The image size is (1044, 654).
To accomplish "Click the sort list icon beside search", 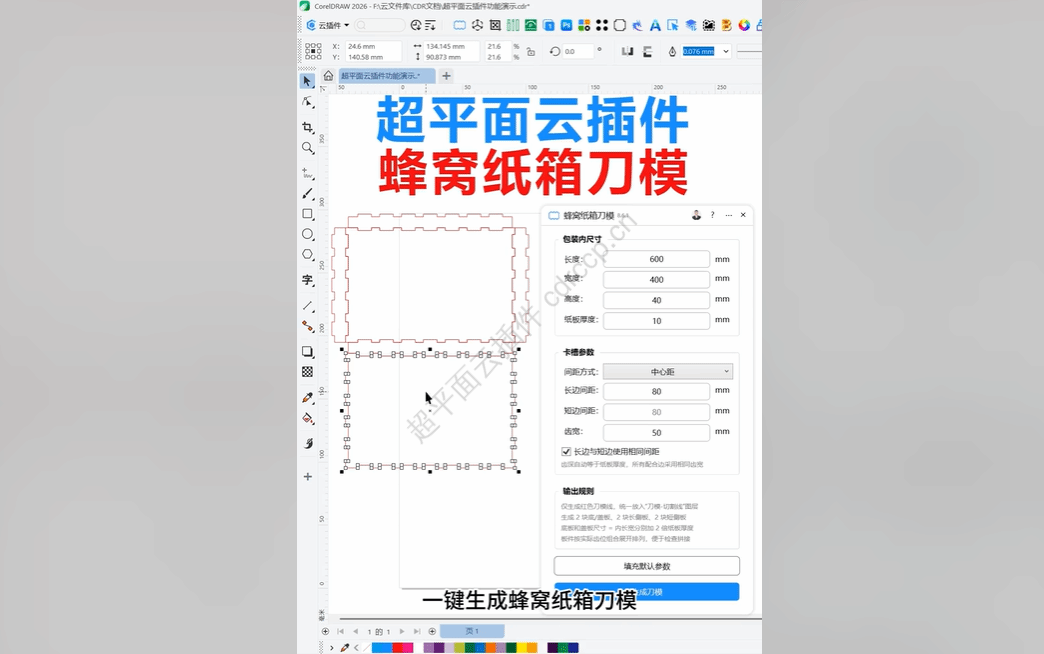I will tap(430, 25).
